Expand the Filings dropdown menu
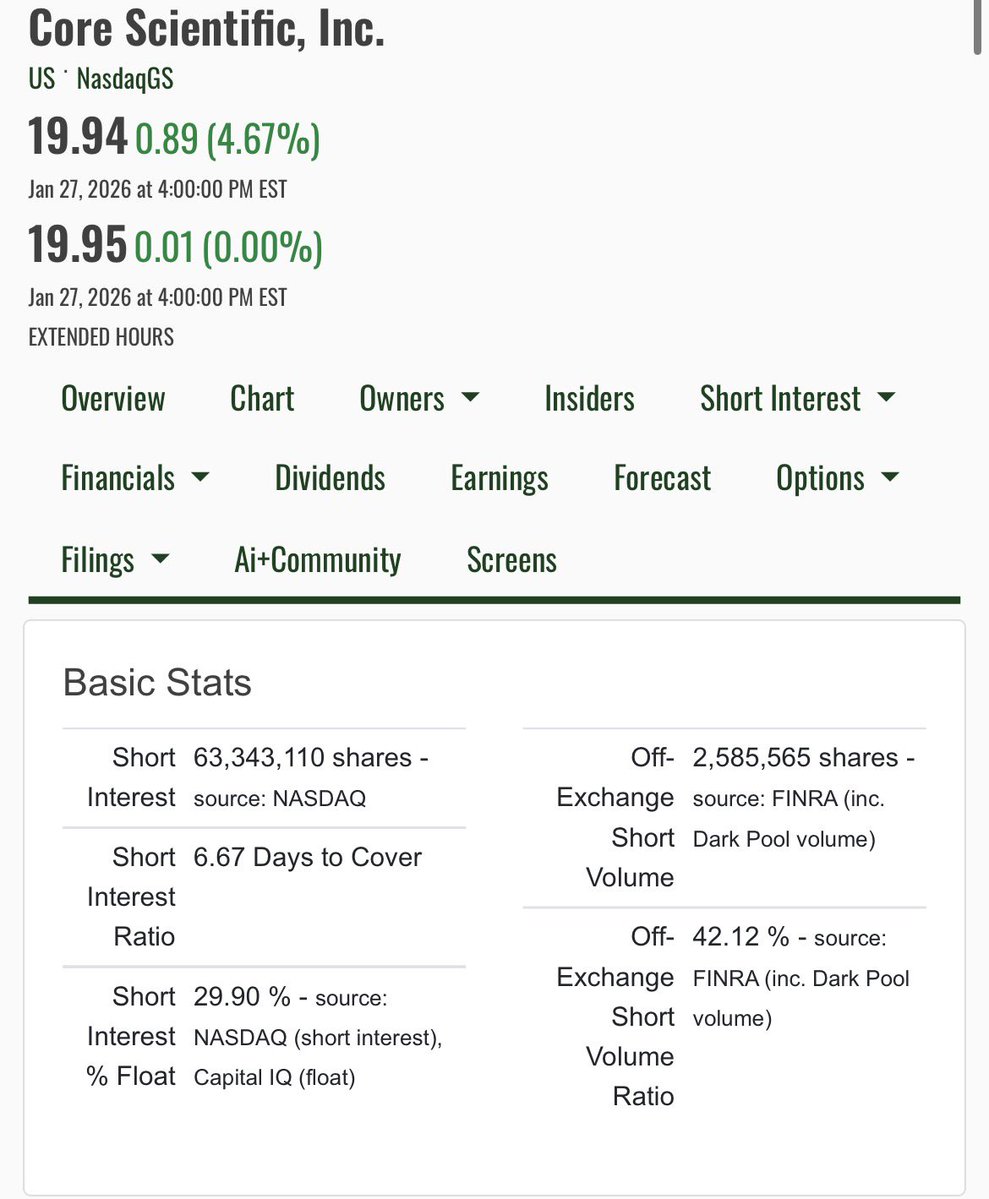This screenshot has height=1199, width=989. coord(115,561)
